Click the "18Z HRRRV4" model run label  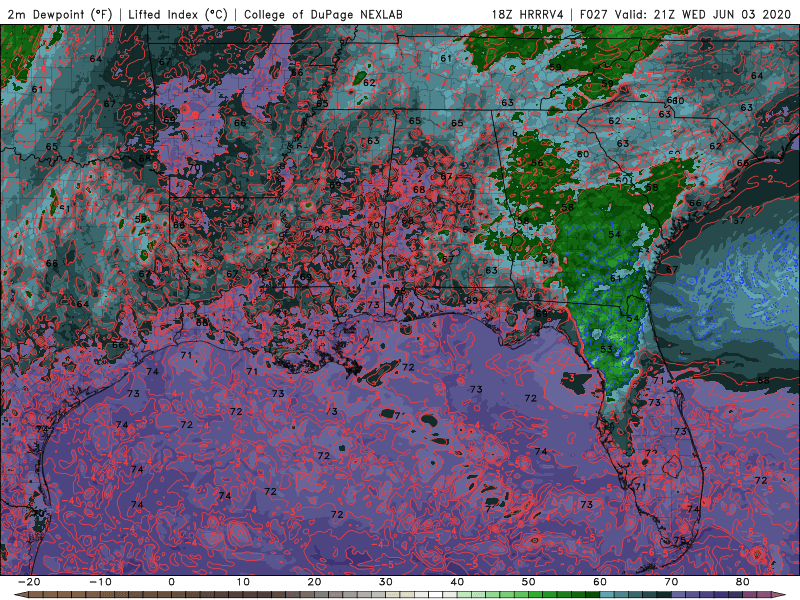(528, 14)
